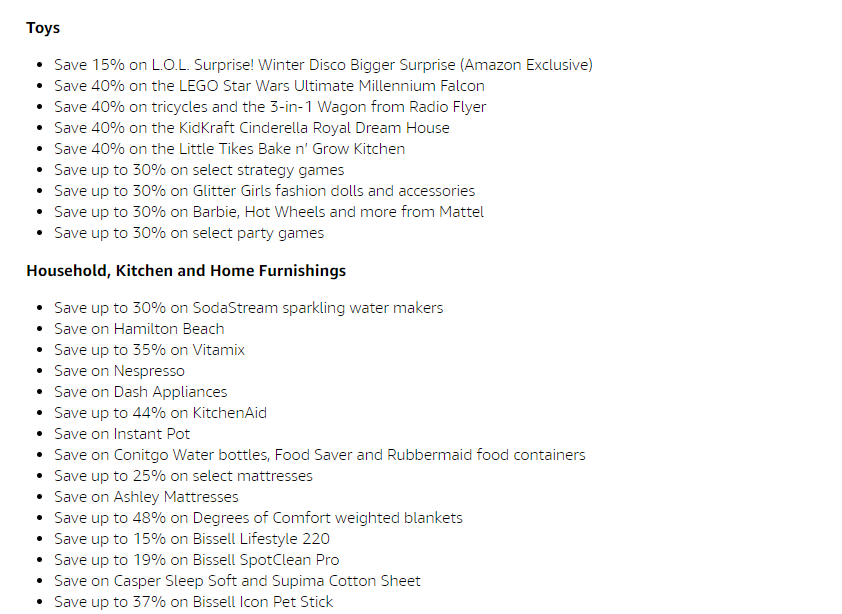The height and width of the screenshot is (614, 842).
Task: Click the Vitamix savings line
Action: 149,350
